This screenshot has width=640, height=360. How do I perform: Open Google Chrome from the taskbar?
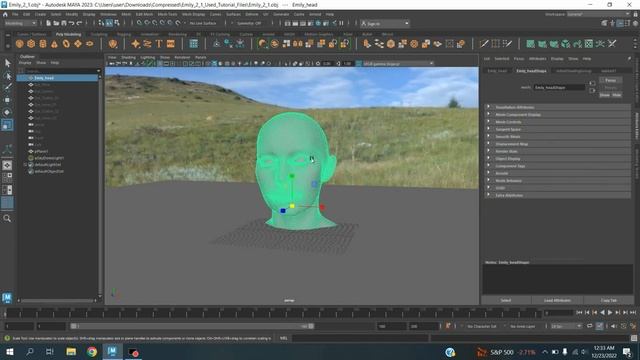(x=92, y=352)
